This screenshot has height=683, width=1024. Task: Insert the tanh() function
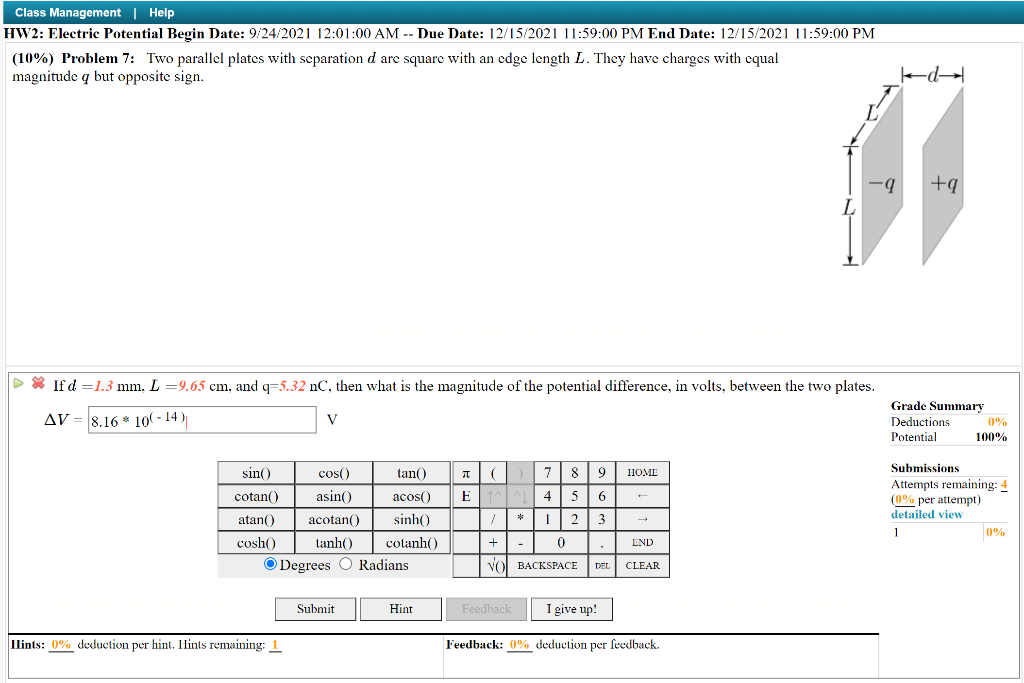(x=334, y=543)
